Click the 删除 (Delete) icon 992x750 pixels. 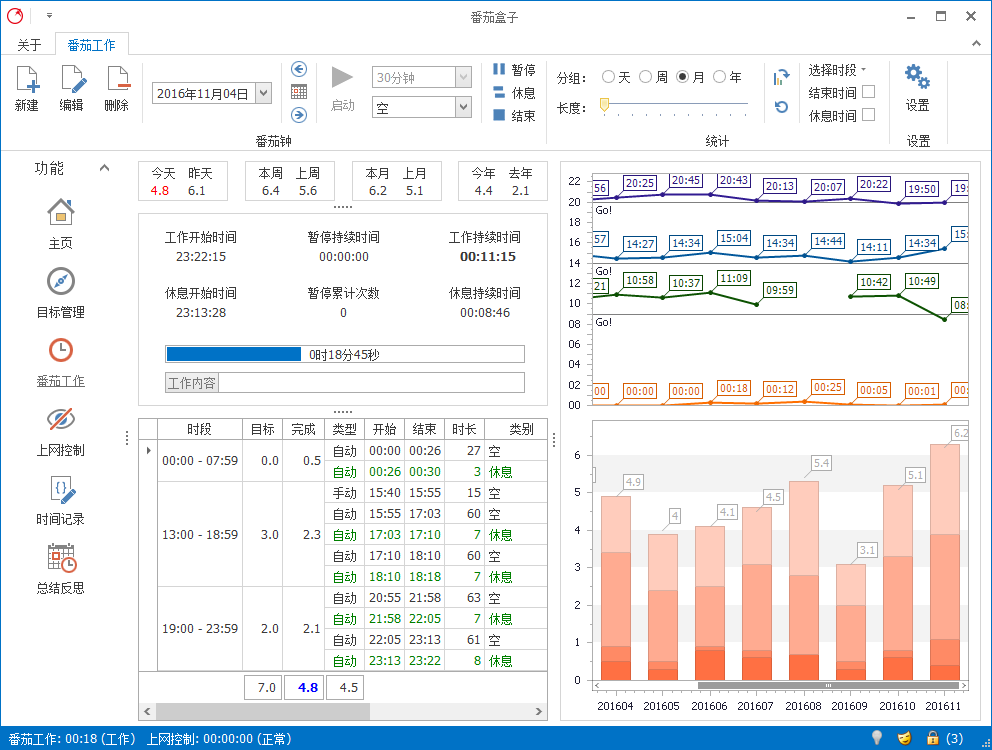click(117, 79)
